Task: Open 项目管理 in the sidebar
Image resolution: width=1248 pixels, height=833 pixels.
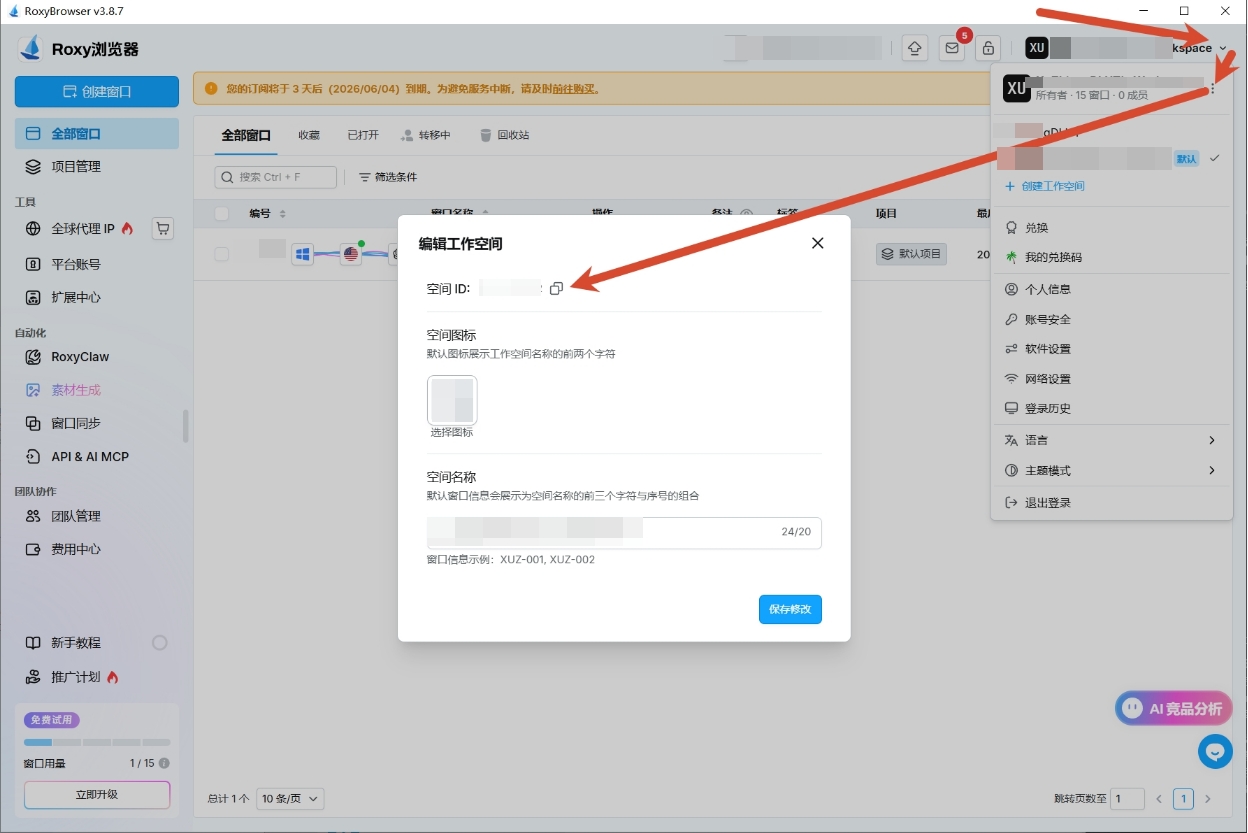Action: (x=97, y=167)
